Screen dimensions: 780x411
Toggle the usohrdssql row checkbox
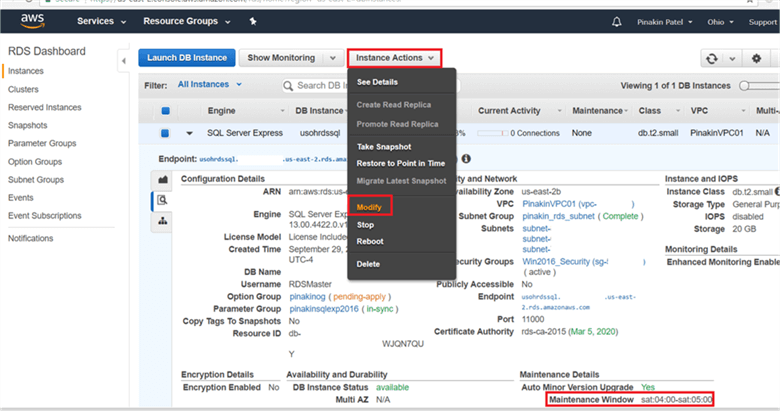[x=165, y=133]
